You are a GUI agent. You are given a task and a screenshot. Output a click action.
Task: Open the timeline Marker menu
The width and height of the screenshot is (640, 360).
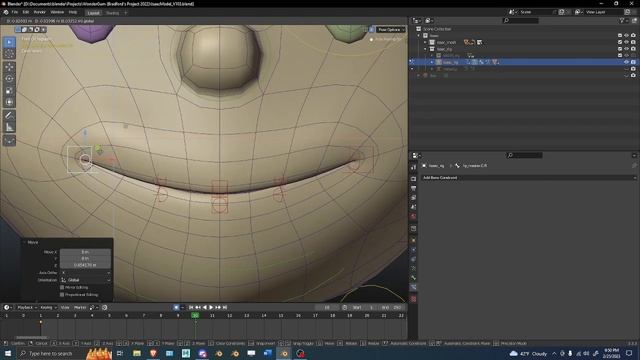pos(80,307)
